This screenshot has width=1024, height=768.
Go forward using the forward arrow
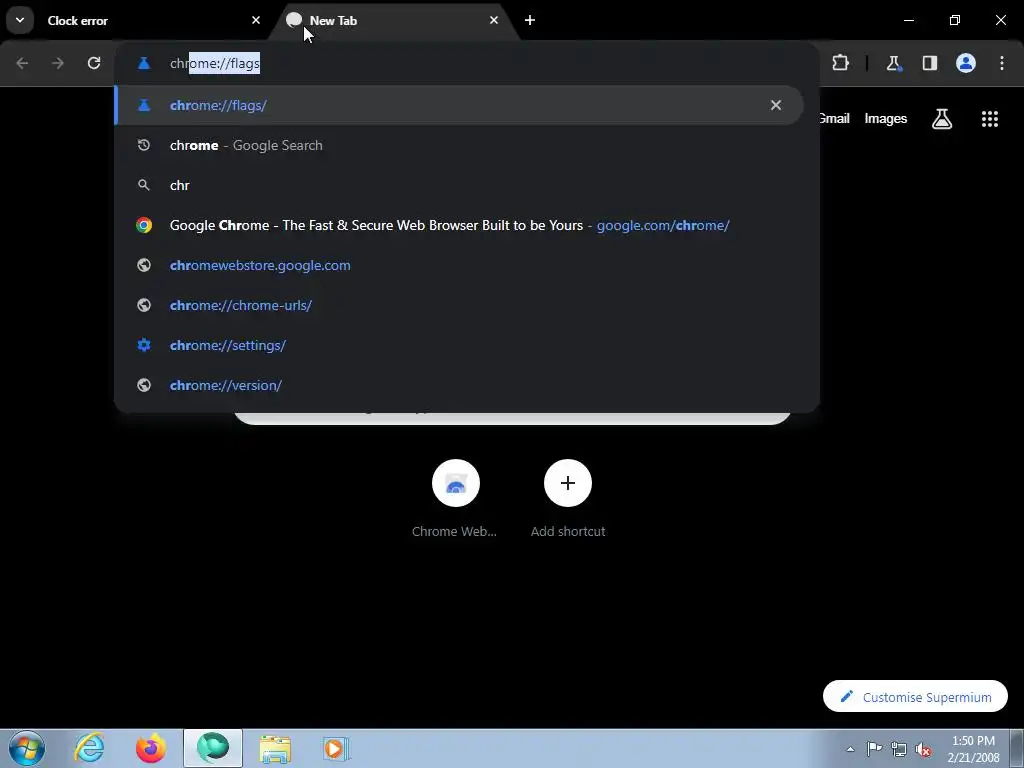coord(58,63)
